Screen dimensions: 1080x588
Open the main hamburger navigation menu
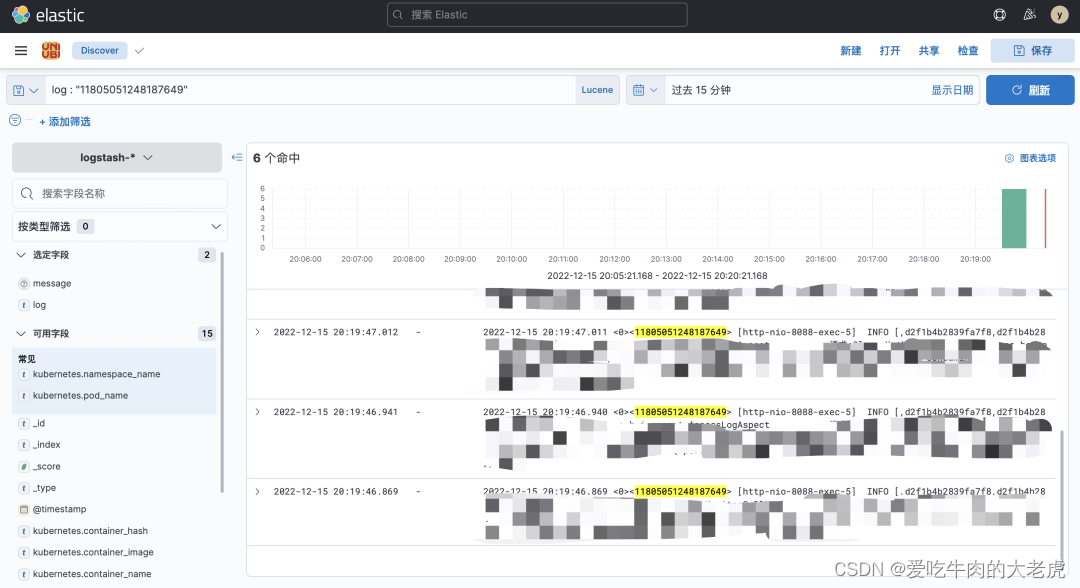click(21, 50)
